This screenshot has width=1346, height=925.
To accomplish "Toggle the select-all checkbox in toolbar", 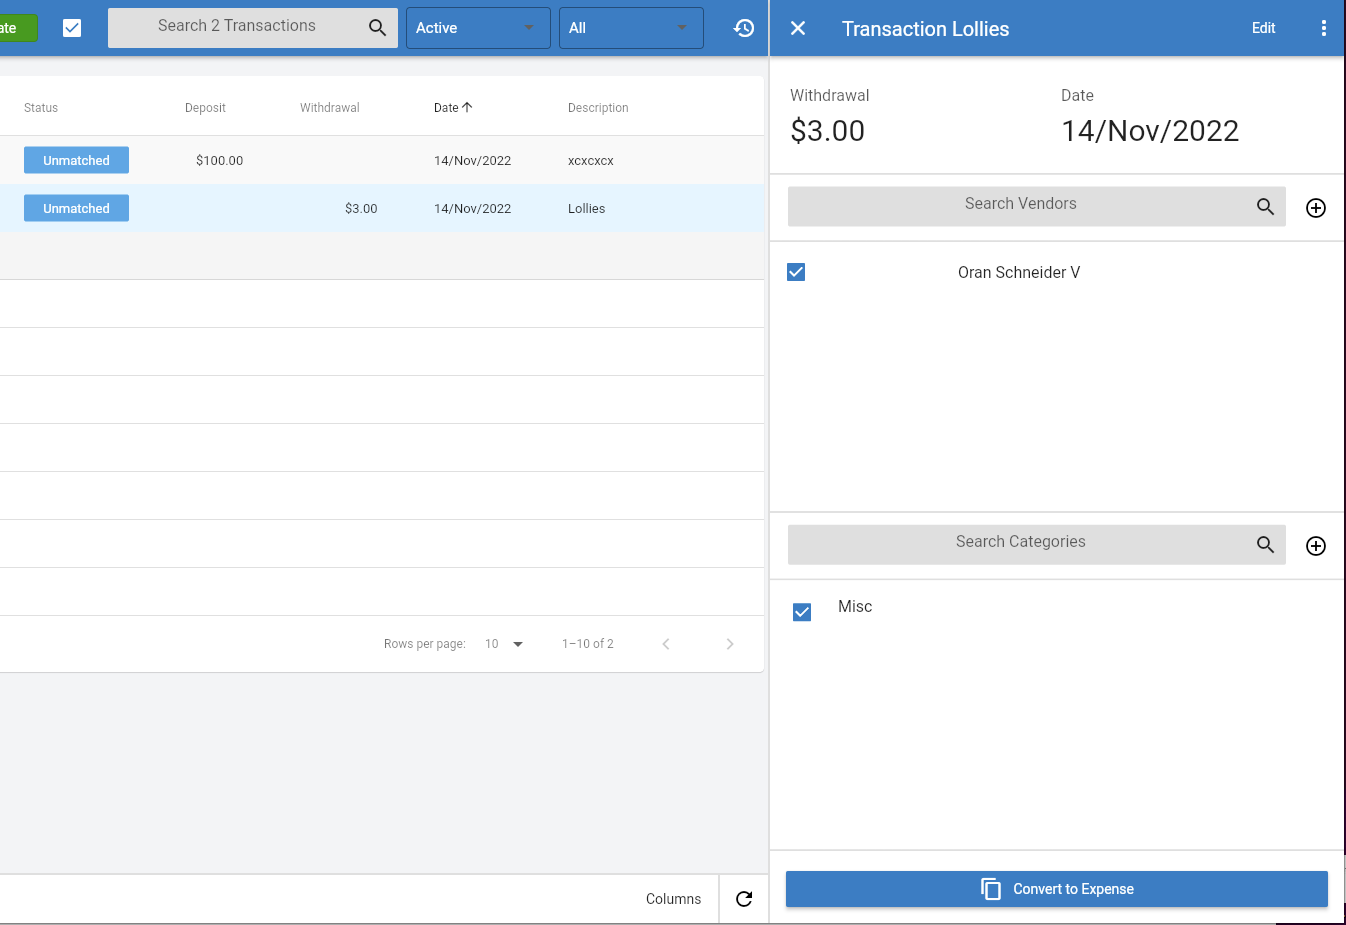I will 72,28.
